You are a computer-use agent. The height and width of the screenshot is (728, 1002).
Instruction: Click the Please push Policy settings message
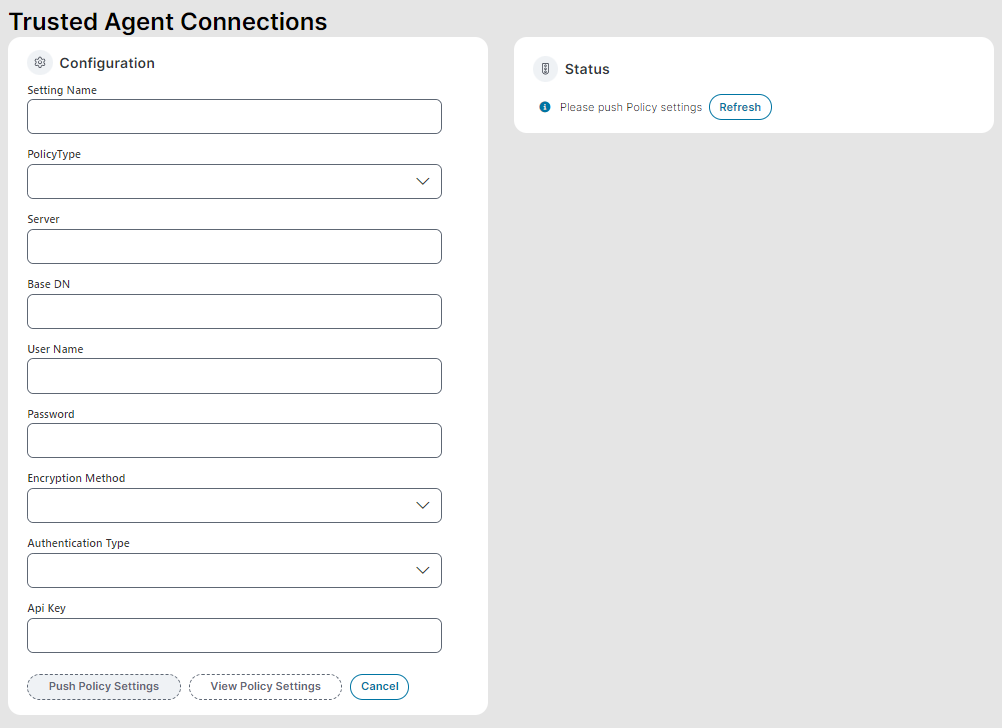[x=629, y=107]
